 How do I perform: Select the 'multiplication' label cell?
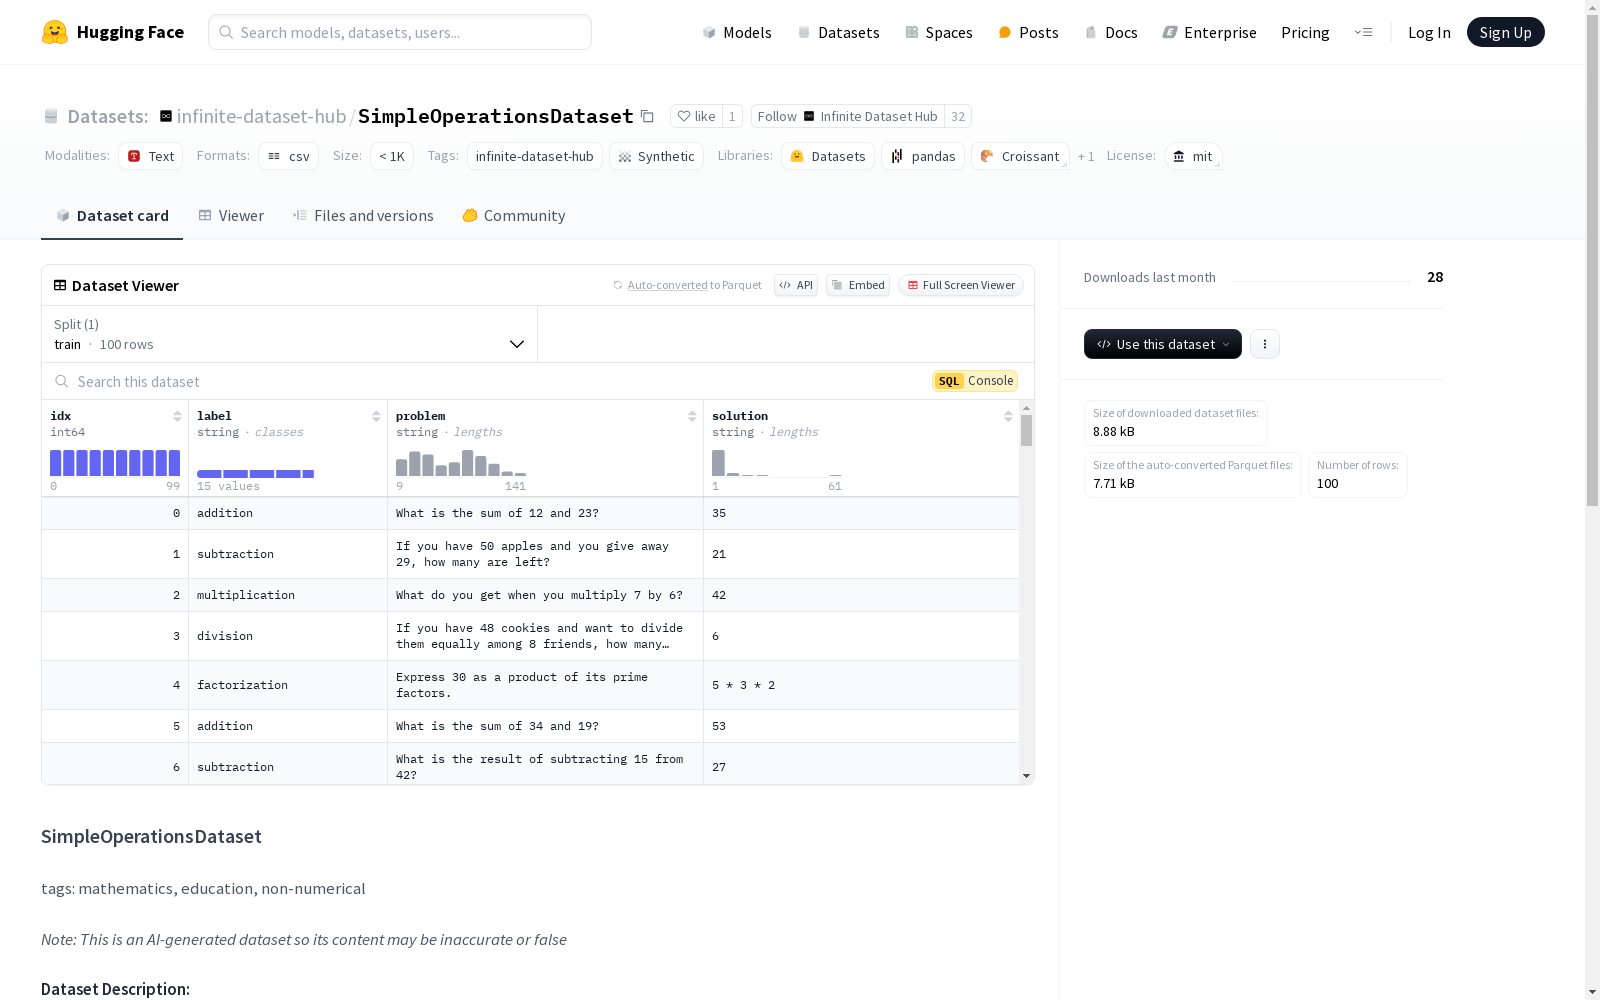288,595
